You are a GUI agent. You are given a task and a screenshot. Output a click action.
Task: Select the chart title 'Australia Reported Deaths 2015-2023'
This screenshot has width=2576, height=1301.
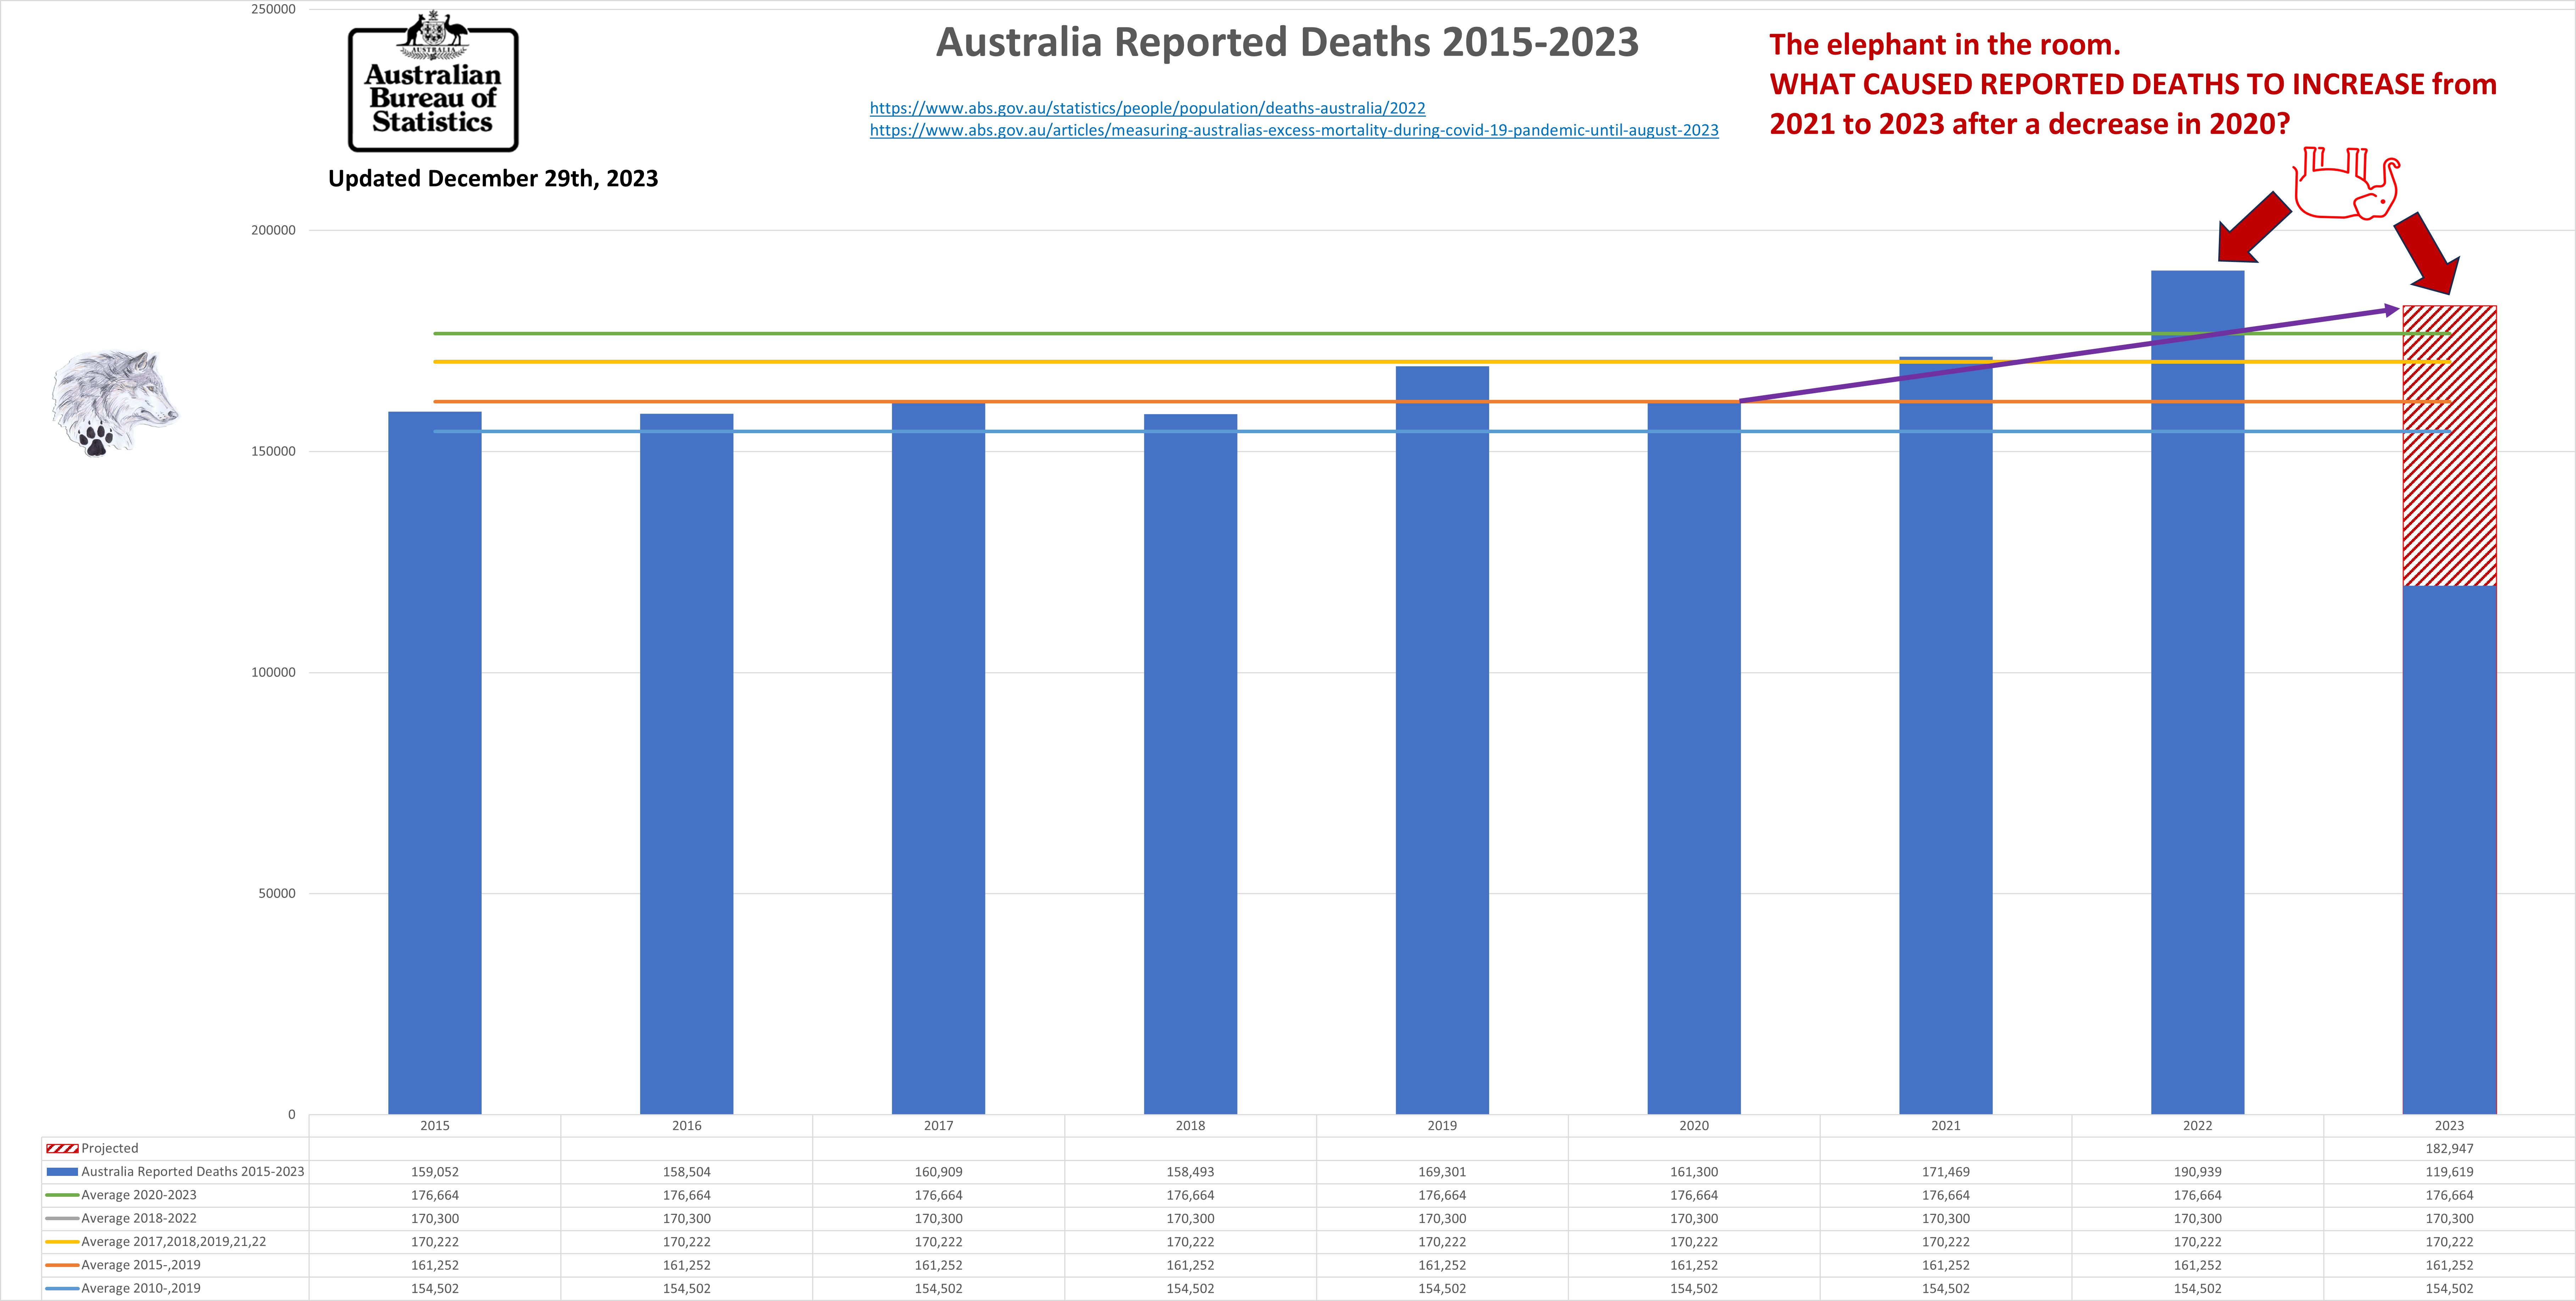pos(1287,42)
